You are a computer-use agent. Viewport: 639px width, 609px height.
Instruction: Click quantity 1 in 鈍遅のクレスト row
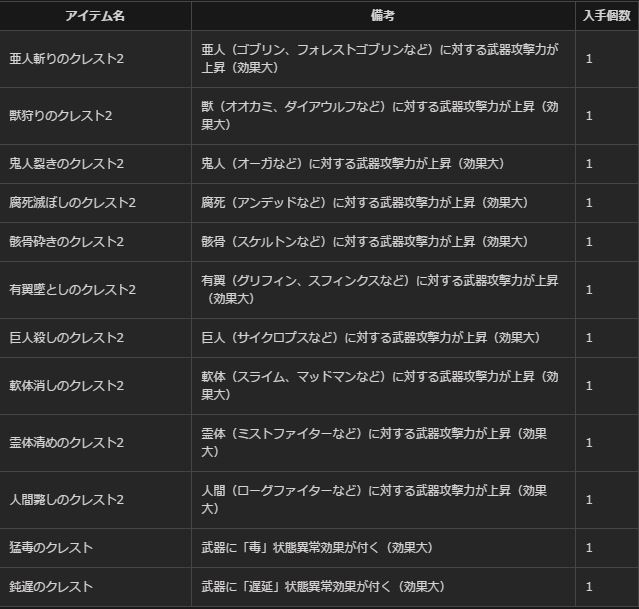click(589, 587)
